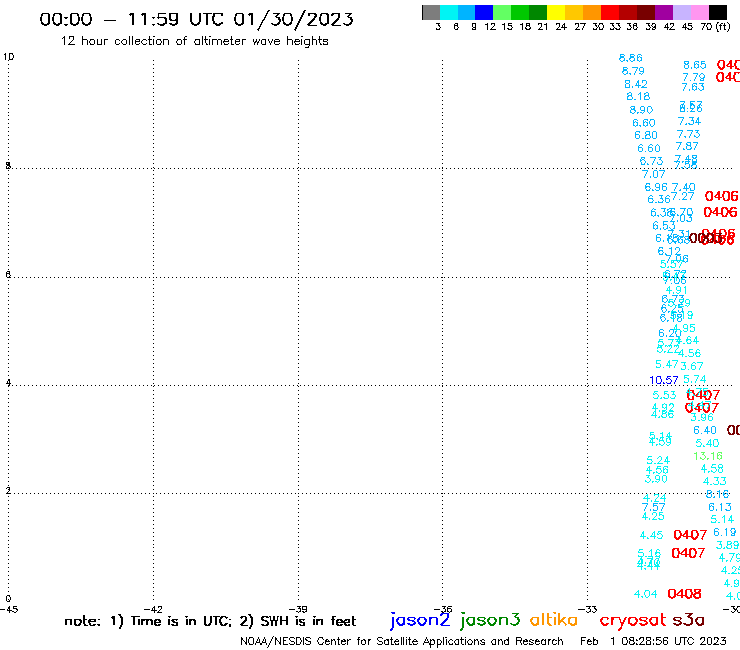Pick the light green swatch in the legend
Viewport: 740px width, 650px height.
tap(503, 12)
